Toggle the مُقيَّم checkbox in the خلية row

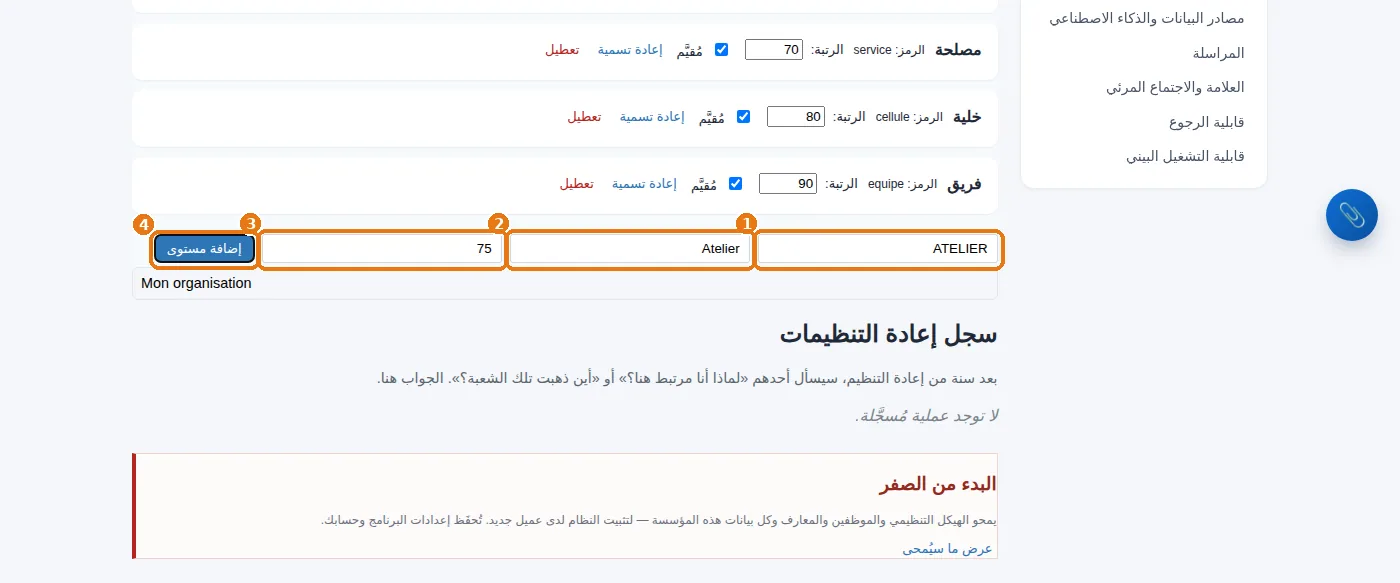pos(743,116)
